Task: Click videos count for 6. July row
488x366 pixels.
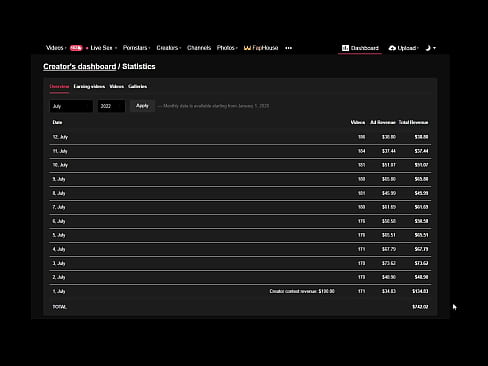Action: point(362,221)
